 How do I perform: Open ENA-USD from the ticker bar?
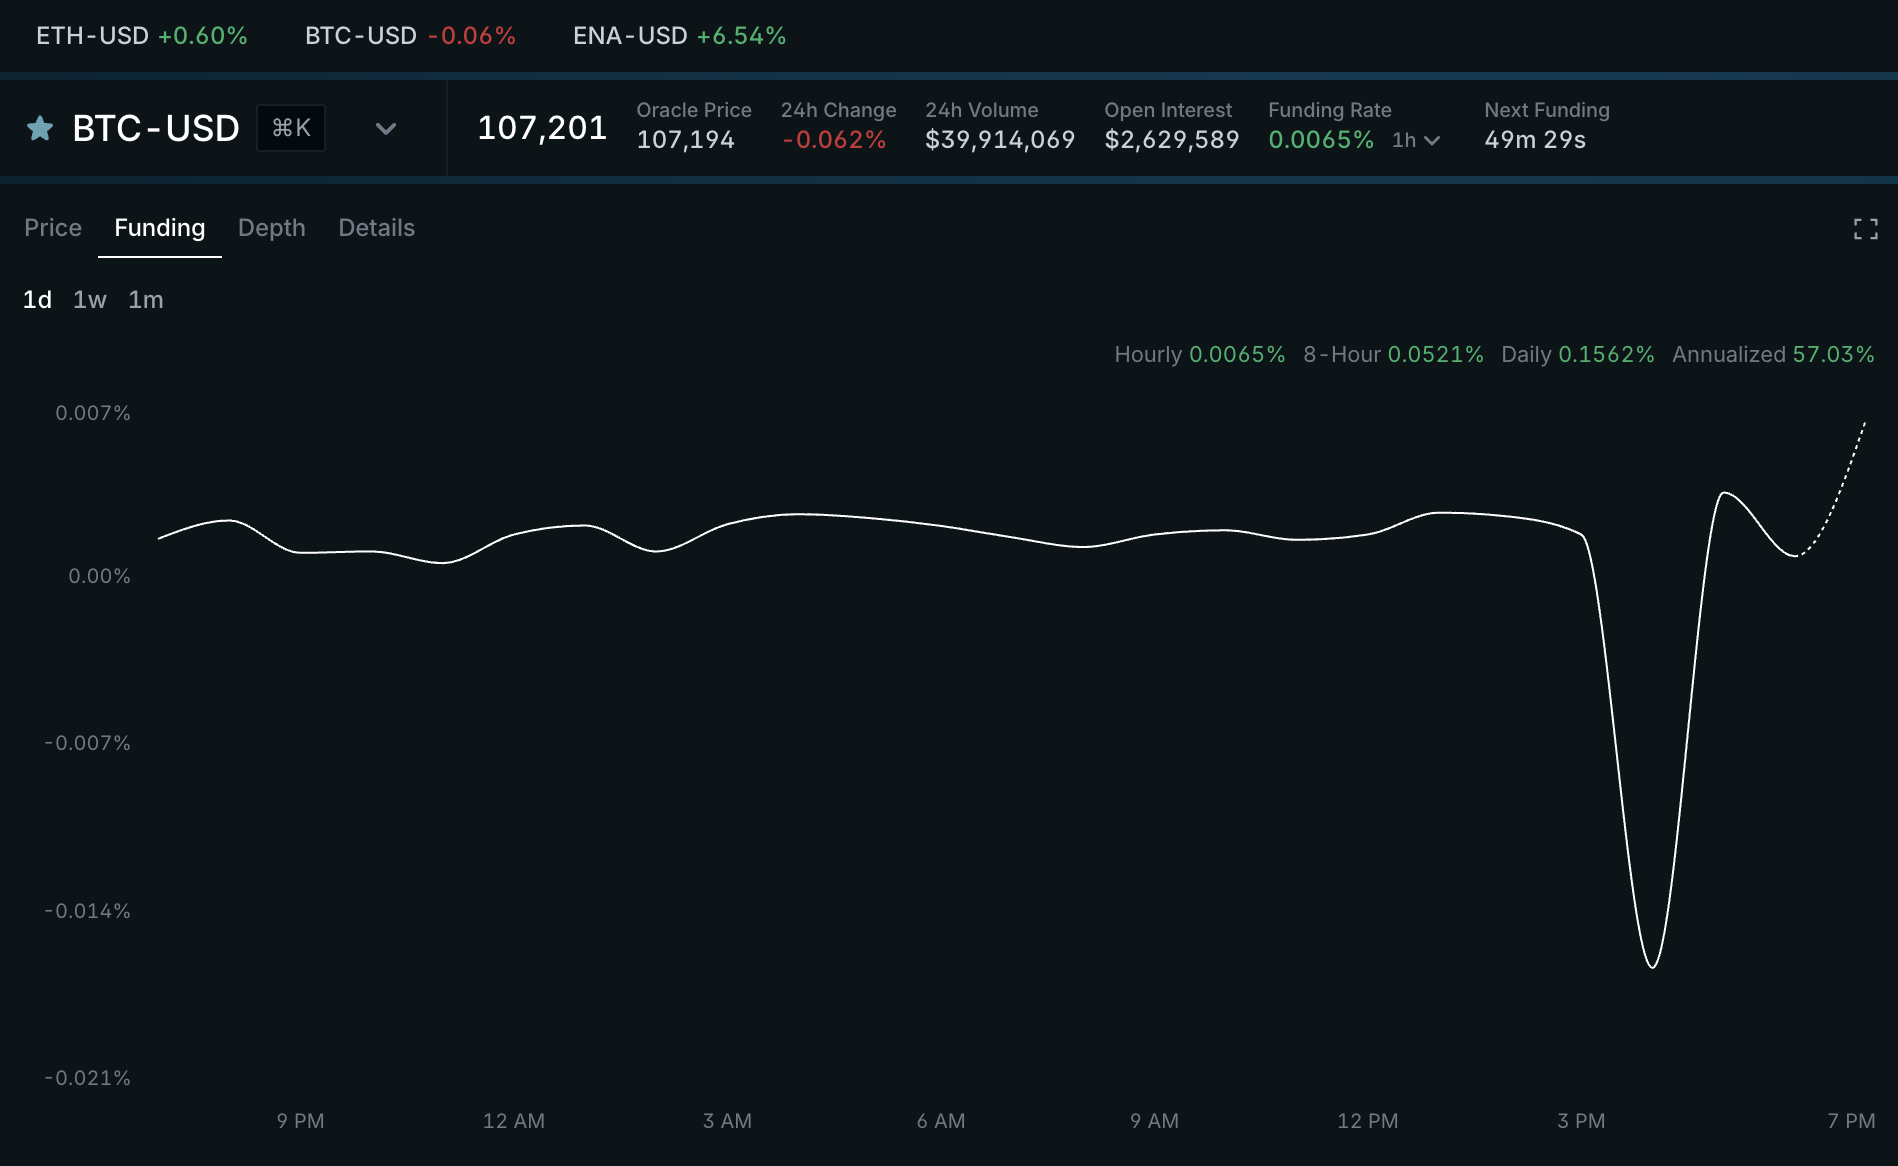[x=679, y=36]
